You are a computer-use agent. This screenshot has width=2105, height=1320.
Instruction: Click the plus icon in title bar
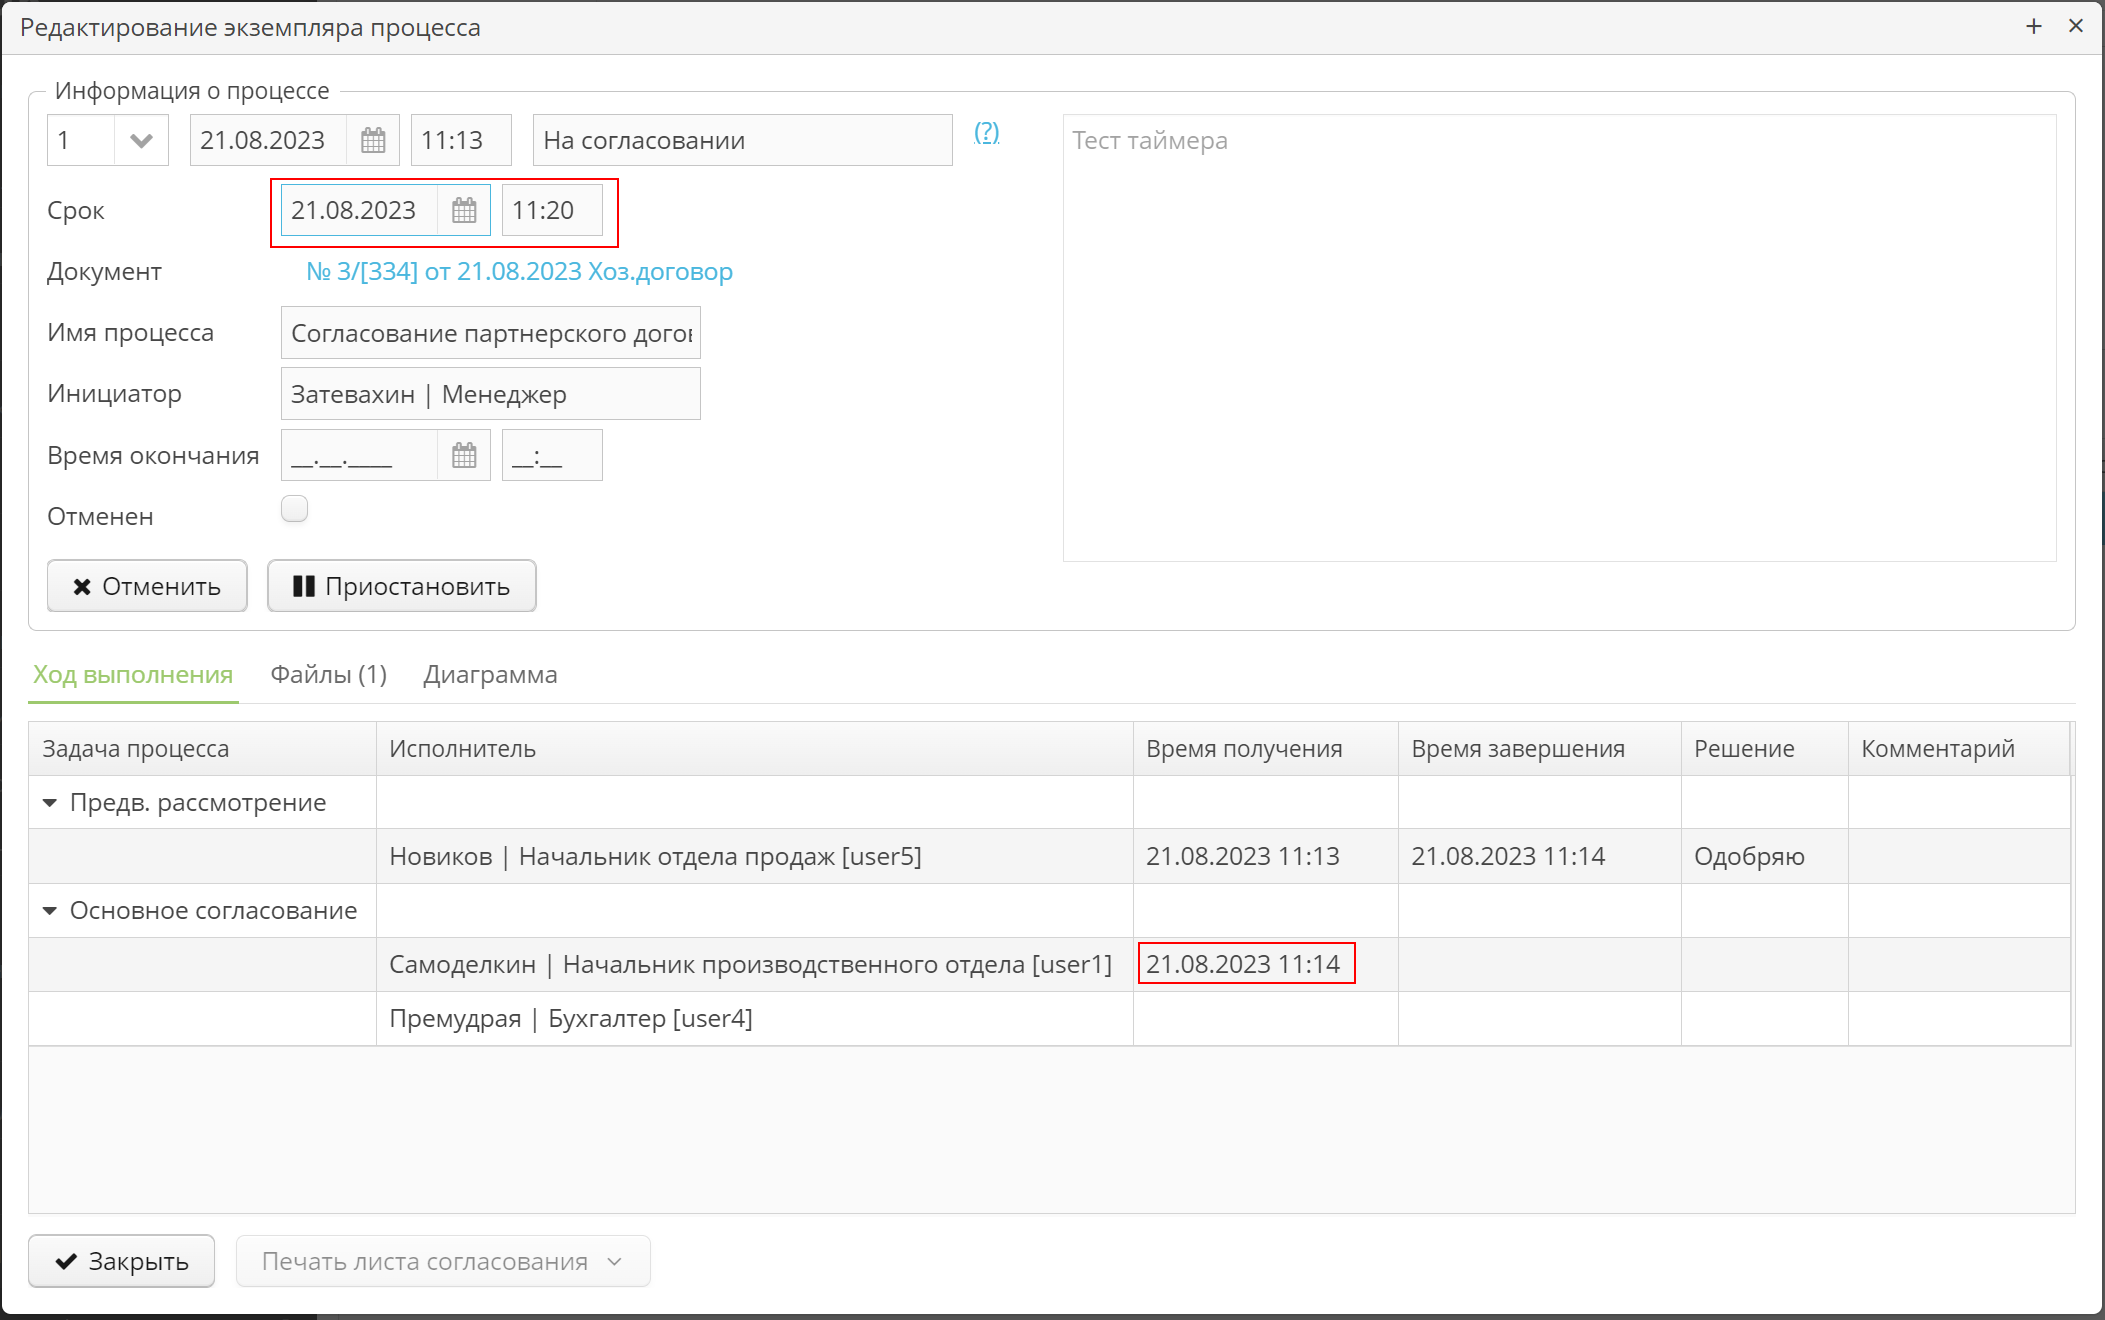tap(2034, 27)
